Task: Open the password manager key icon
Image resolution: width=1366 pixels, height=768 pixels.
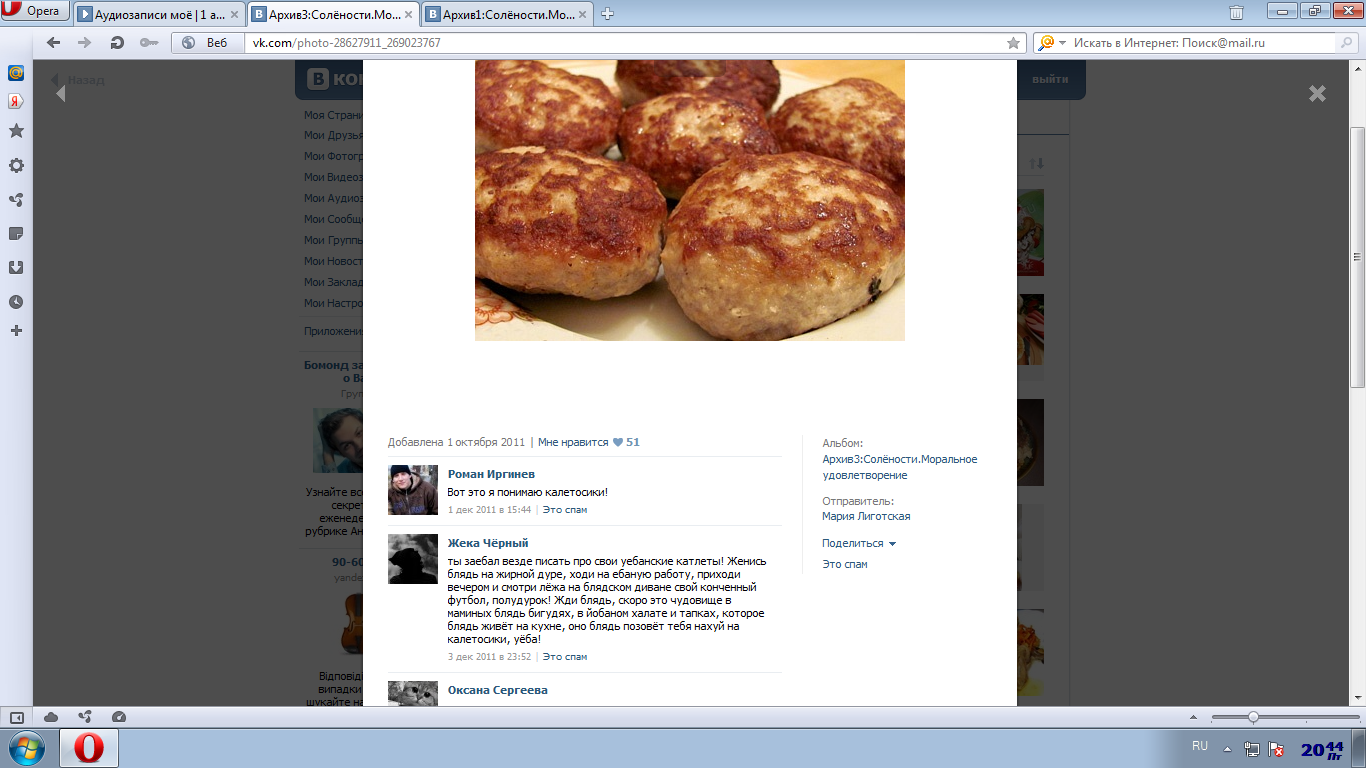Action: click(149, 43)
